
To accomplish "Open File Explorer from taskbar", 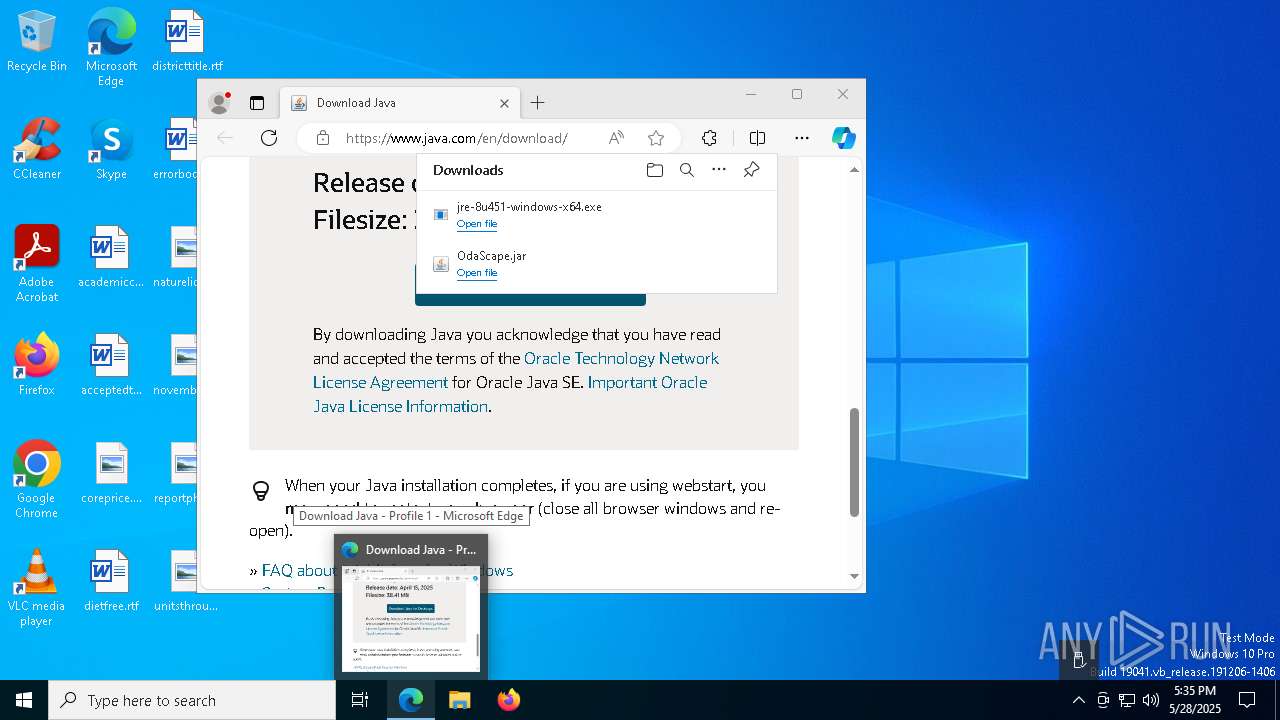I will click(459, 700).
